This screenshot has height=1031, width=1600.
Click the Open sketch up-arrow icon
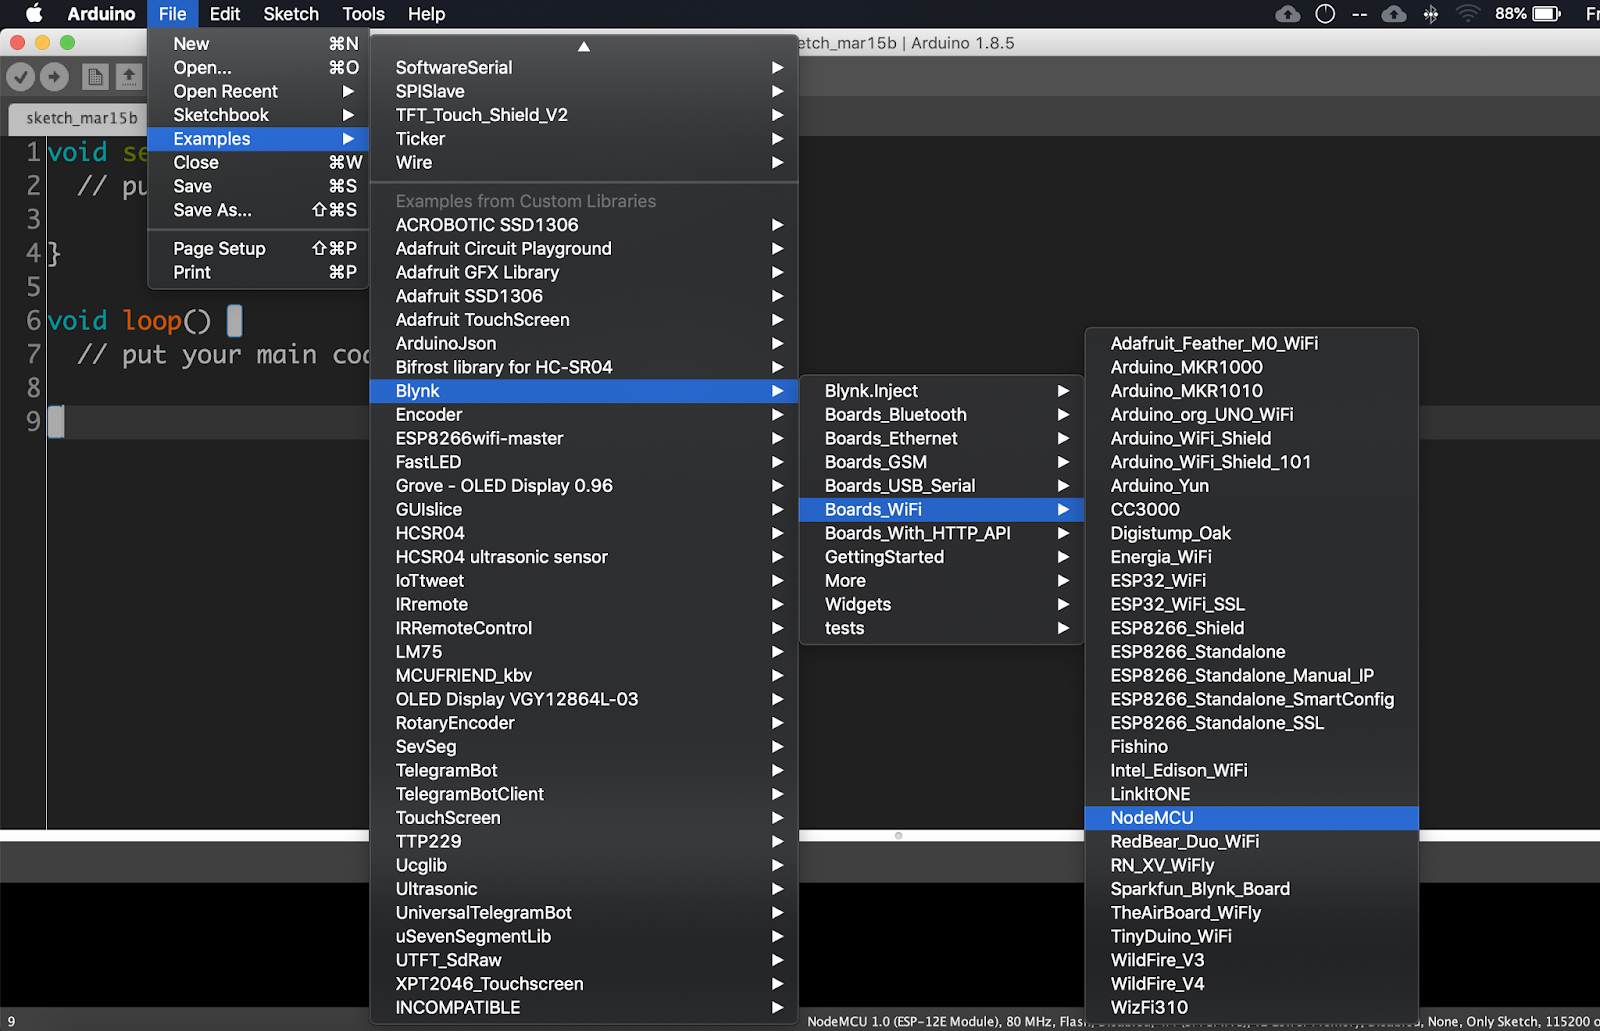pyautogui.click(x=128, y=76)
